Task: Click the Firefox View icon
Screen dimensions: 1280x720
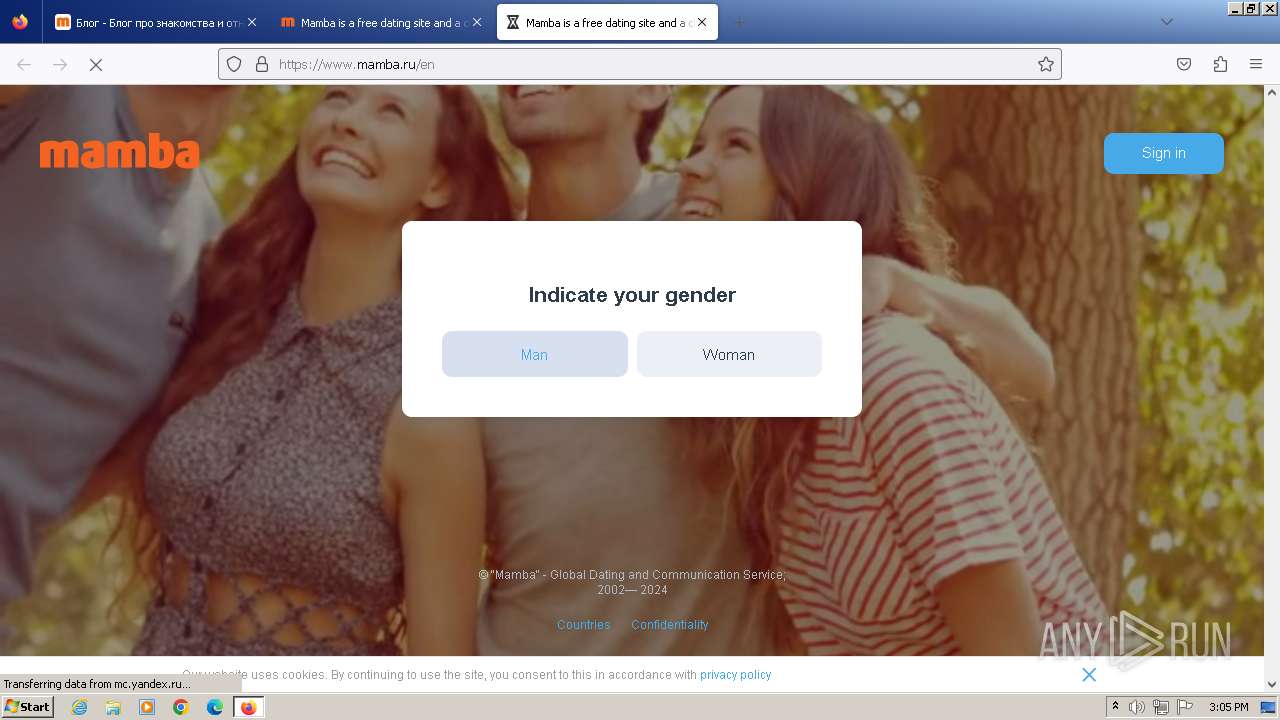Action: click(20, 22)
